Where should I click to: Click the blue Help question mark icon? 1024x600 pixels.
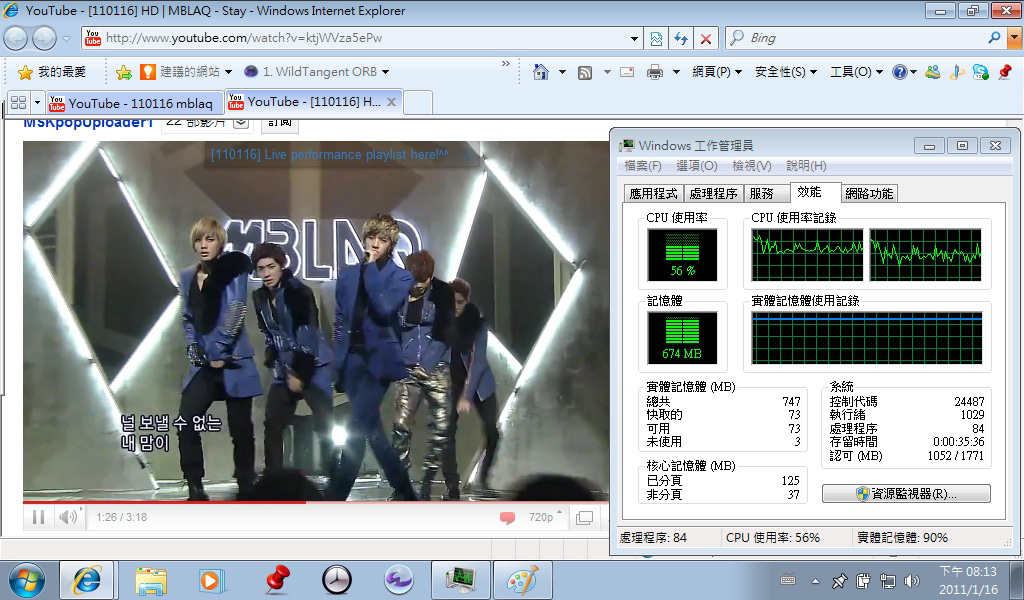click(x=900, y=72)
